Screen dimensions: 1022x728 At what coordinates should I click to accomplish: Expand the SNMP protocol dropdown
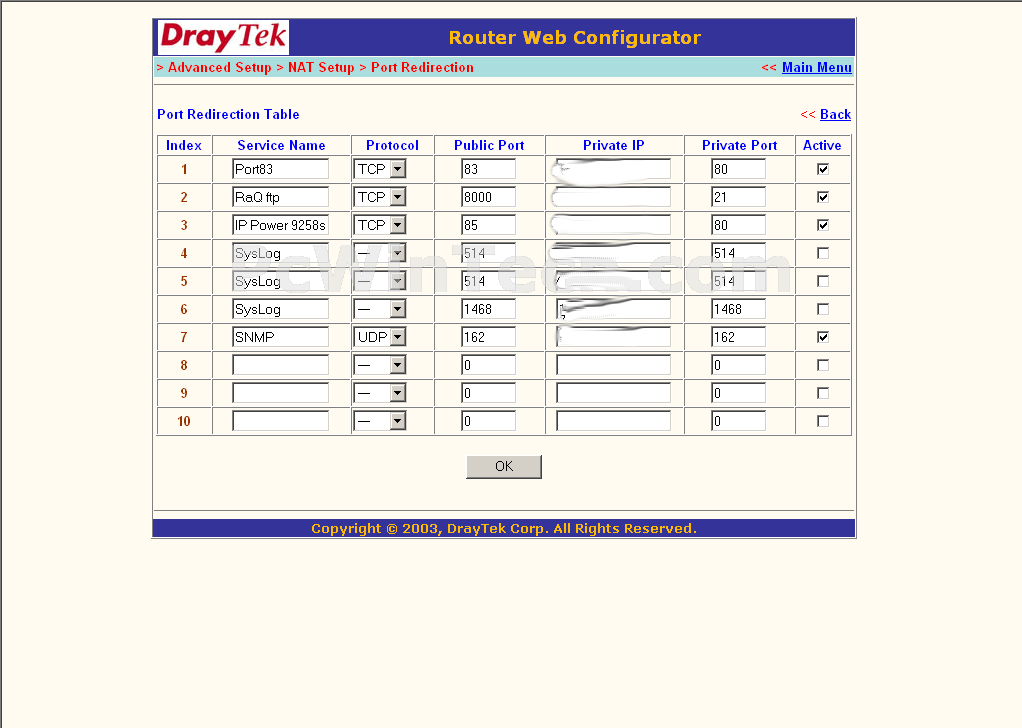pos(397,337)
